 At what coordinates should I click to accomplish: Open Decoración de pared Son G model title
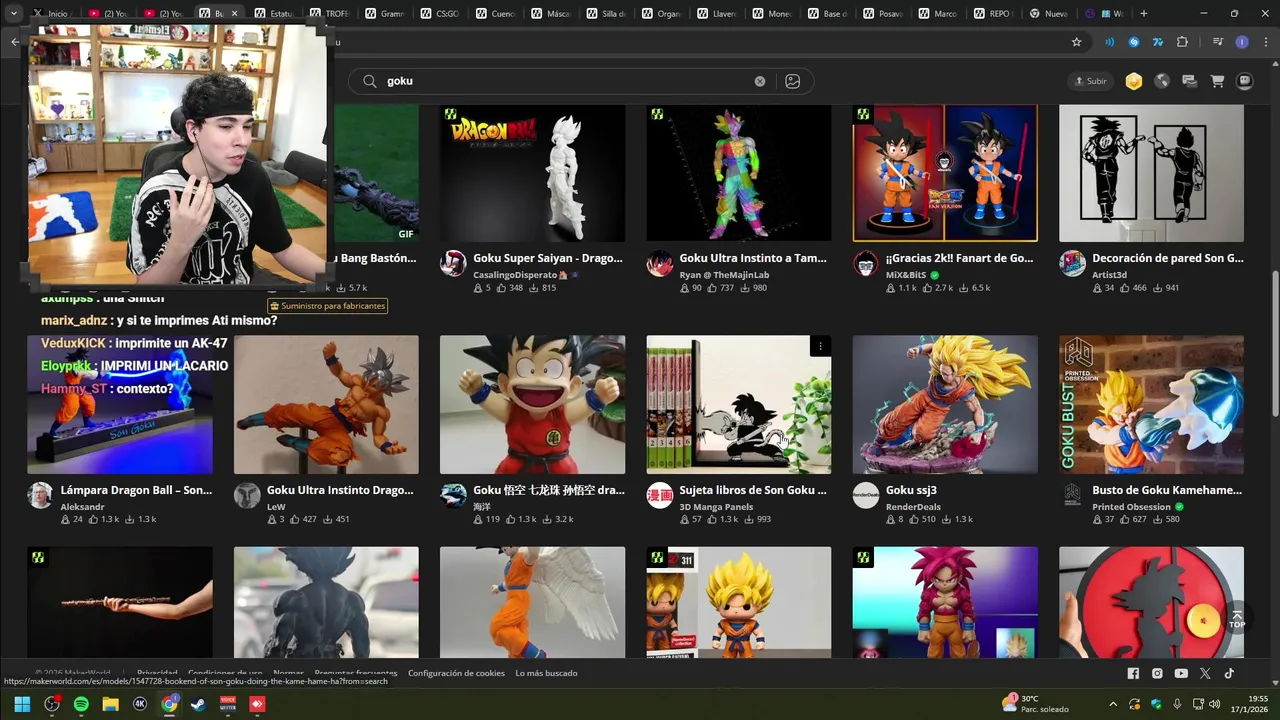click(x=1168, y=258)
